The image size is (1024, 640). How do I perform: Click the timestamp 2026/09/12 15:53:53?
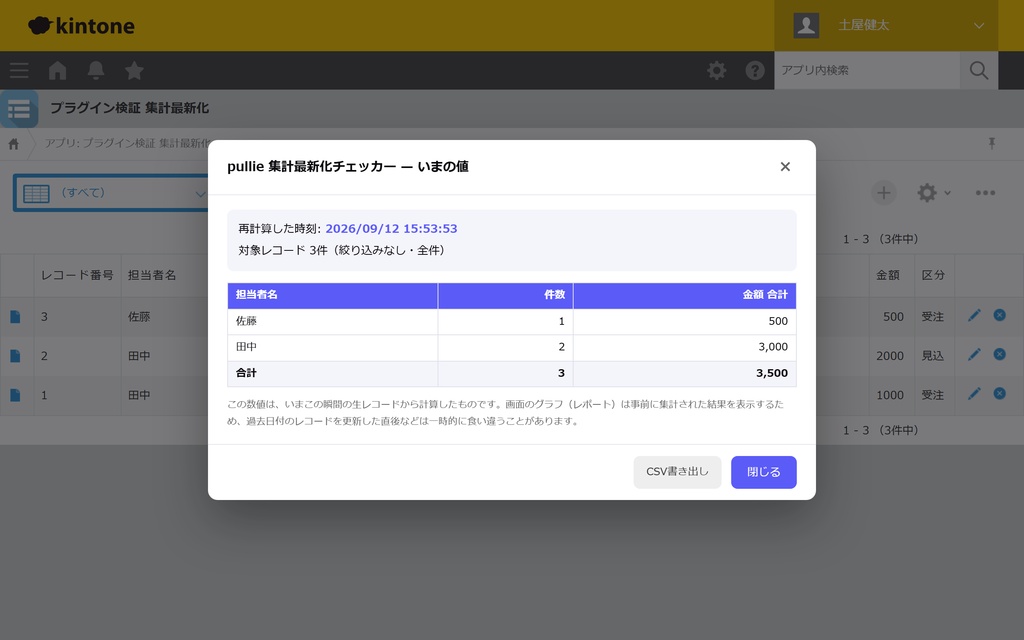pos(391,229)
